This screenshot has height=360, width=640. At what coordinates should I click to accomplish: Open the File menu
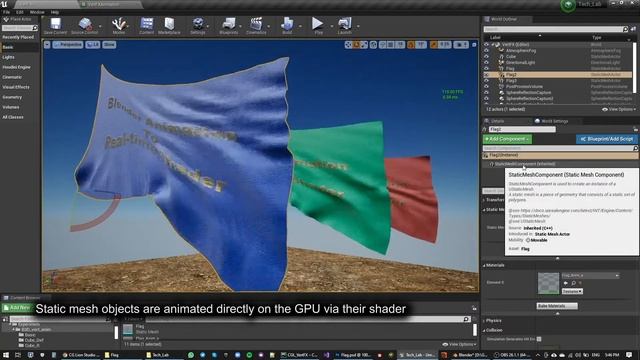coord(7,12)
